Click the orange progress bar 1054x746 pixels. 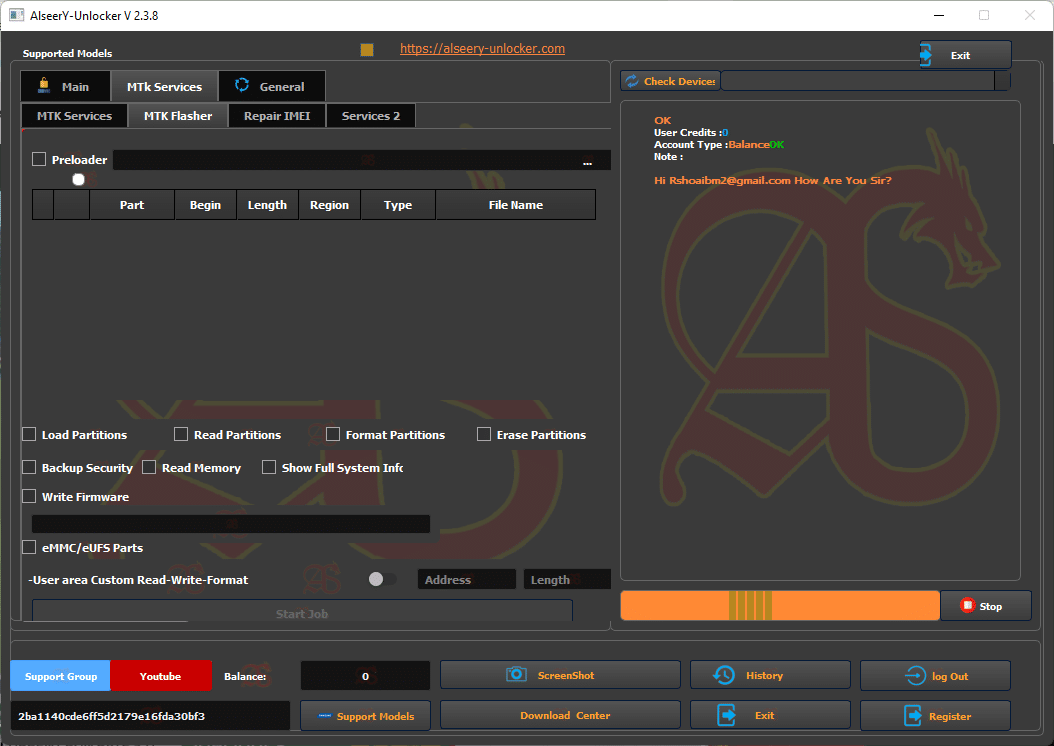click(780, 605)
